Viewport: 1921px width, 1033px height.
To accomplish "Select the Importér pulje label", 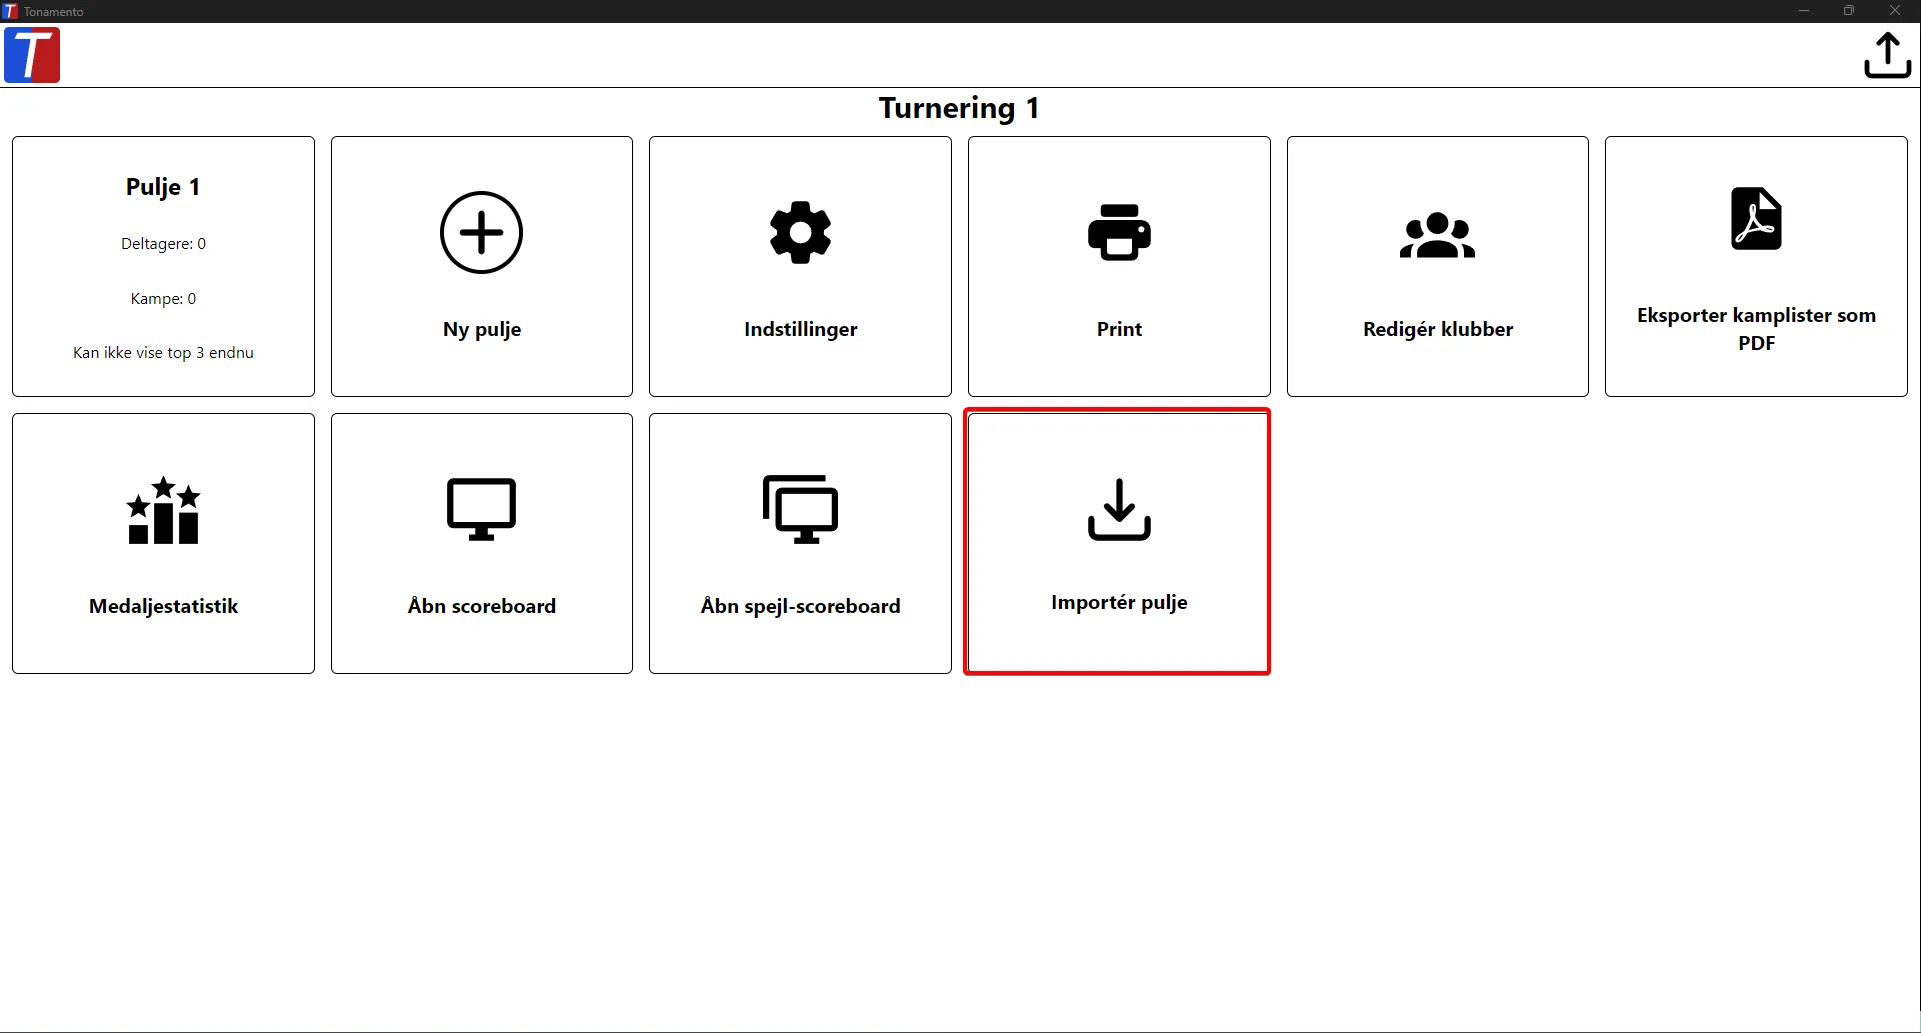I will coord(1119,602).
